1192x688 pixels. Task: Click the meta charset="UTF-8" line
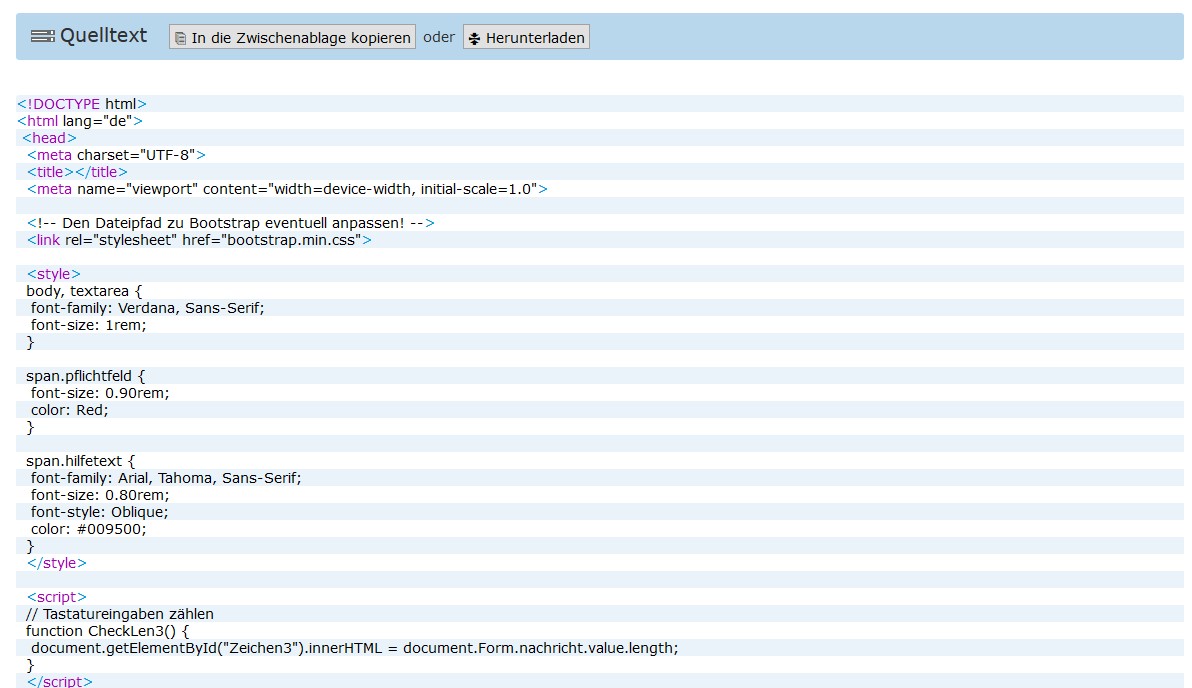(x=116, y=155)
